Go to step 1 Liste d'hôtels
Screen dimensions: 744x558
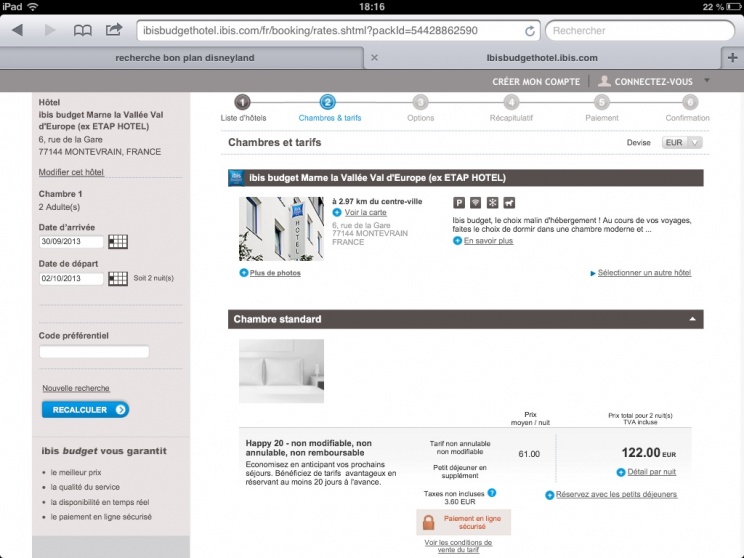tap(243, 102)
